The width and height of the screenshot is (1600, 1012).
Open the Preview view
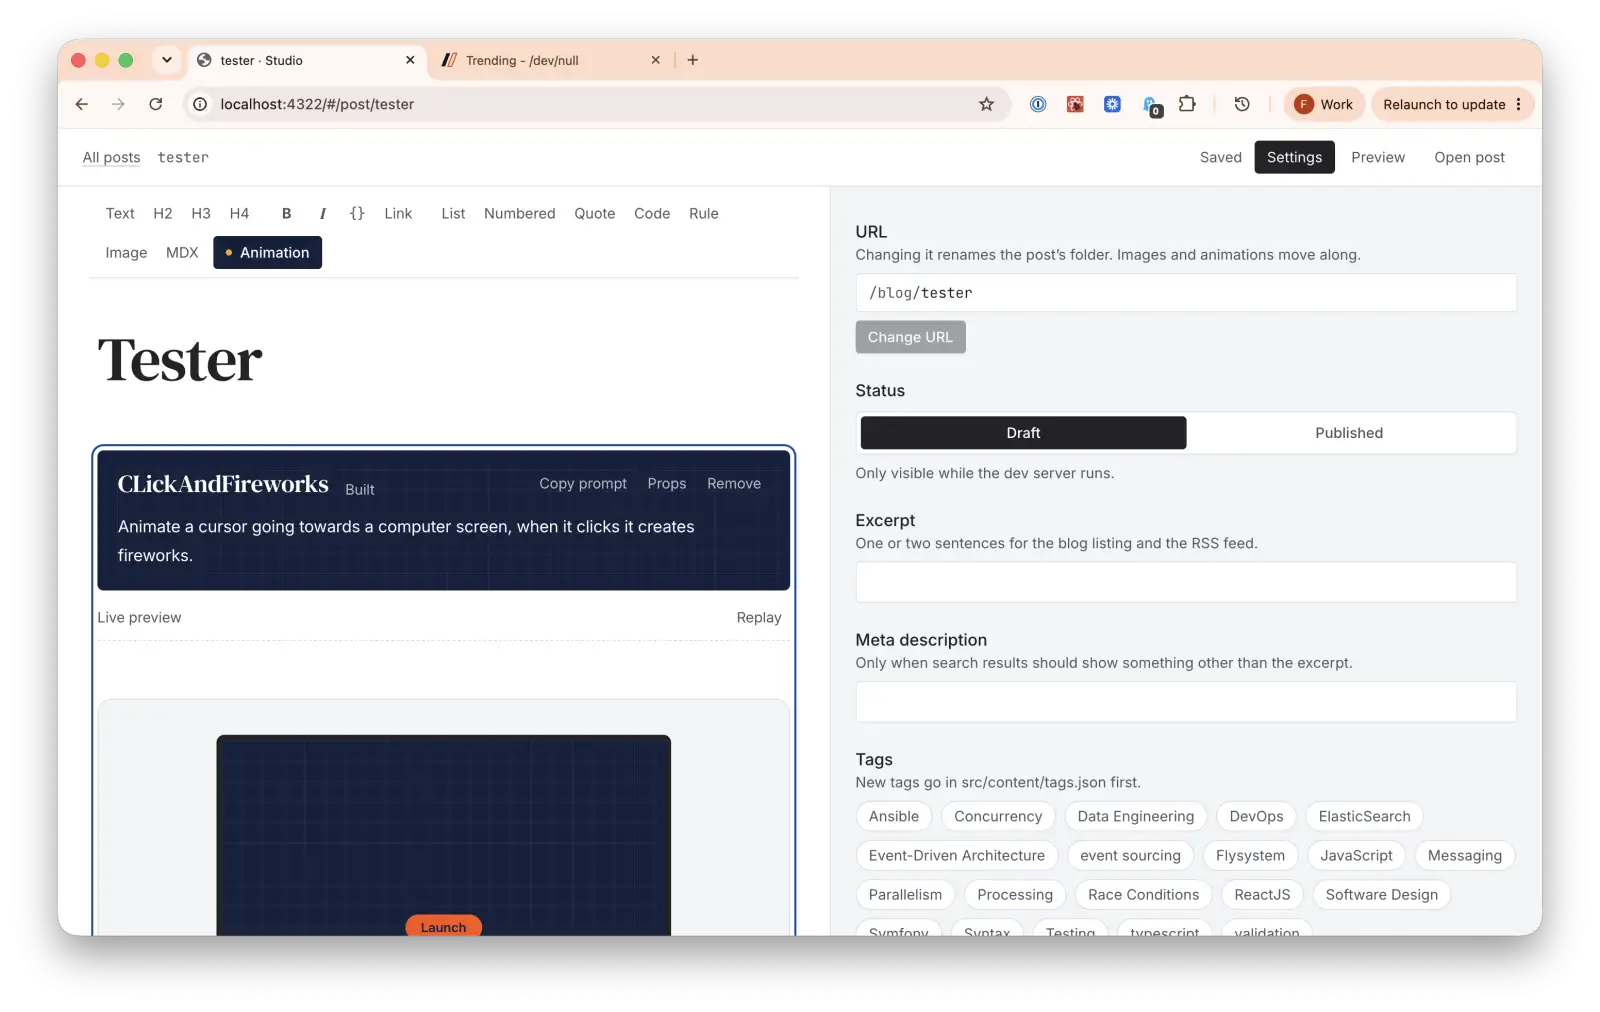1378,157
